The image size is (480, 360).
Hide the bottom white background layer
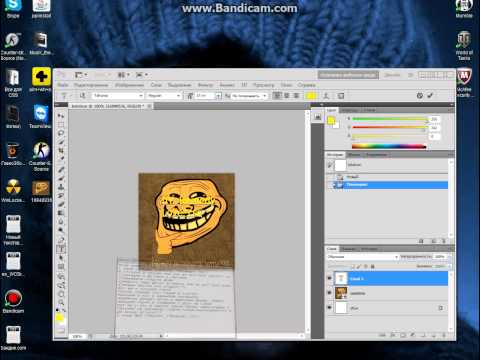(330, 308)
